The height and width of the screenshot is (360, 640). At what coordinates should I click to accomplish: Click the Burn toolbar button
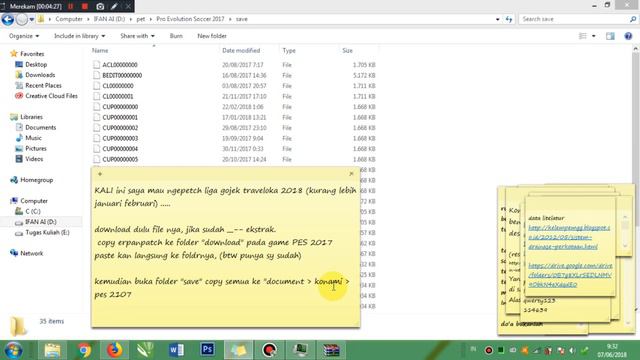pos(176,36)
